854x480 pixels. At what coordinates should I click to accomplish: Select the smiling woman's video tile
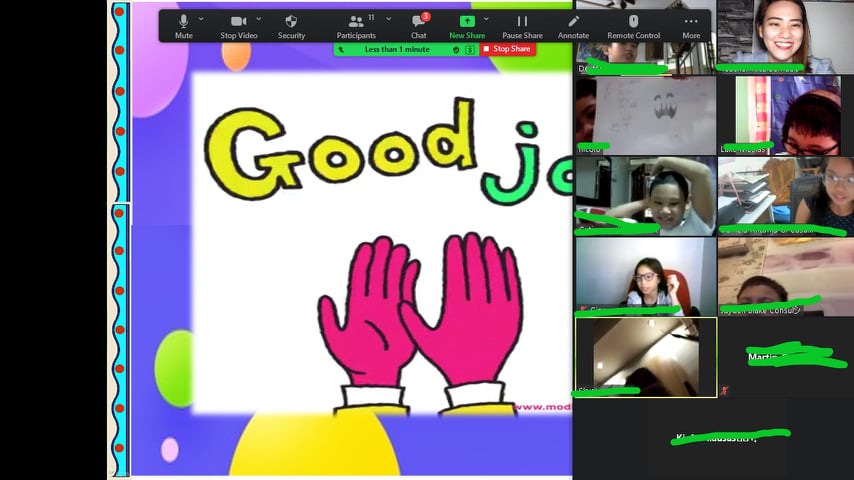click(x=785, y=37)
